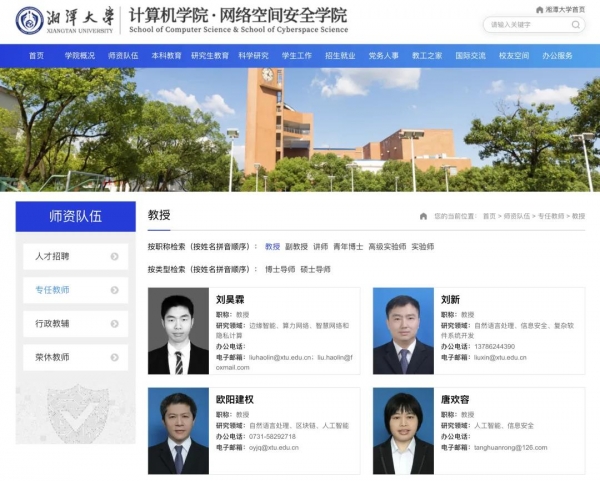The image size is (600, 481).
Task: Filter by 硕士导师 type
Action: 314,270
